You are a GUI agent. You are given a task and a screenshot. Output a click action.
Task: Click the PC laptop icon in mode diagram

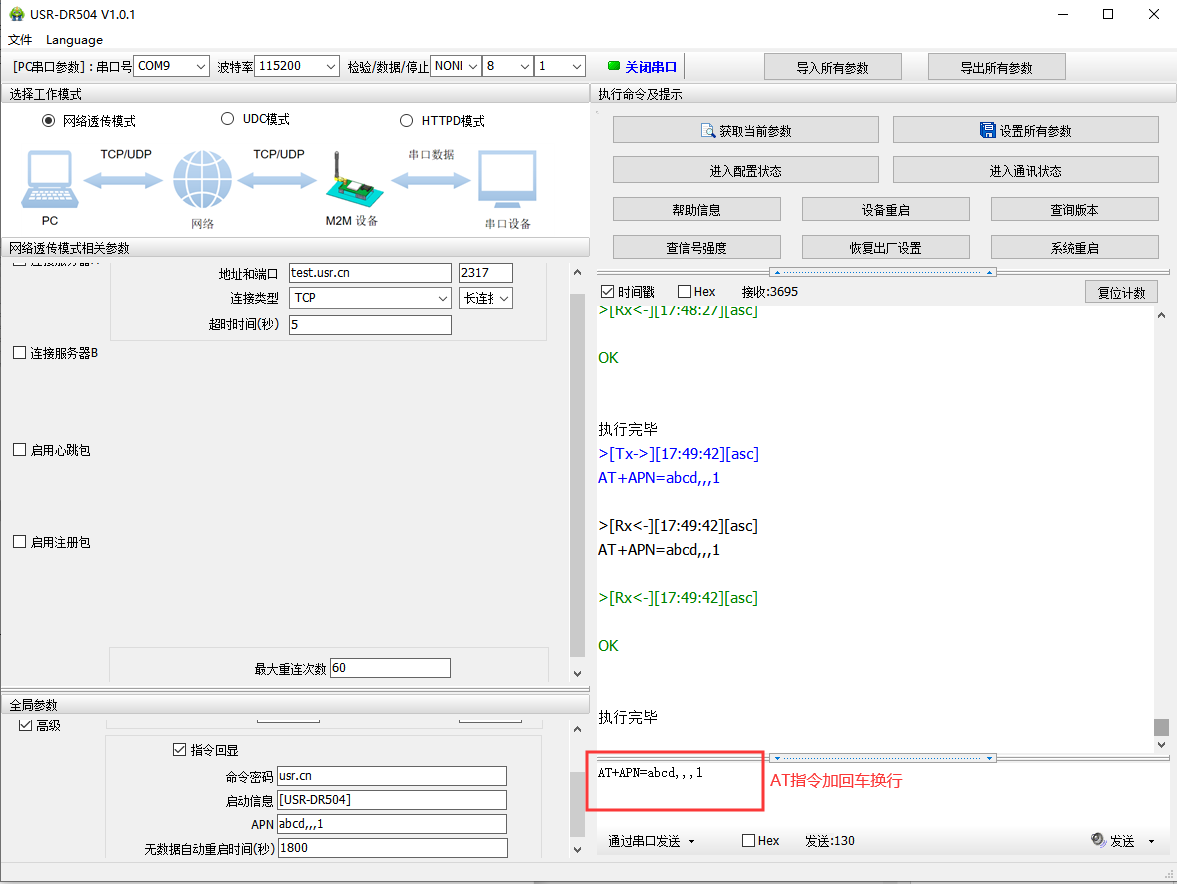click(48, 180)
